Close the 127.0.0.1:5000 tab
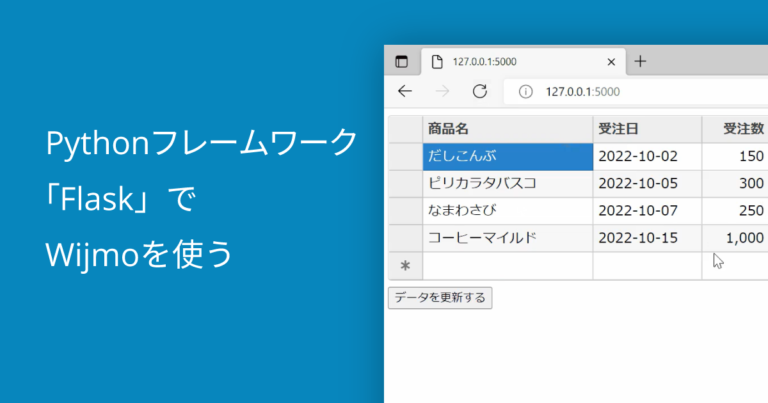The image size is (768, 403). [611, 62]
